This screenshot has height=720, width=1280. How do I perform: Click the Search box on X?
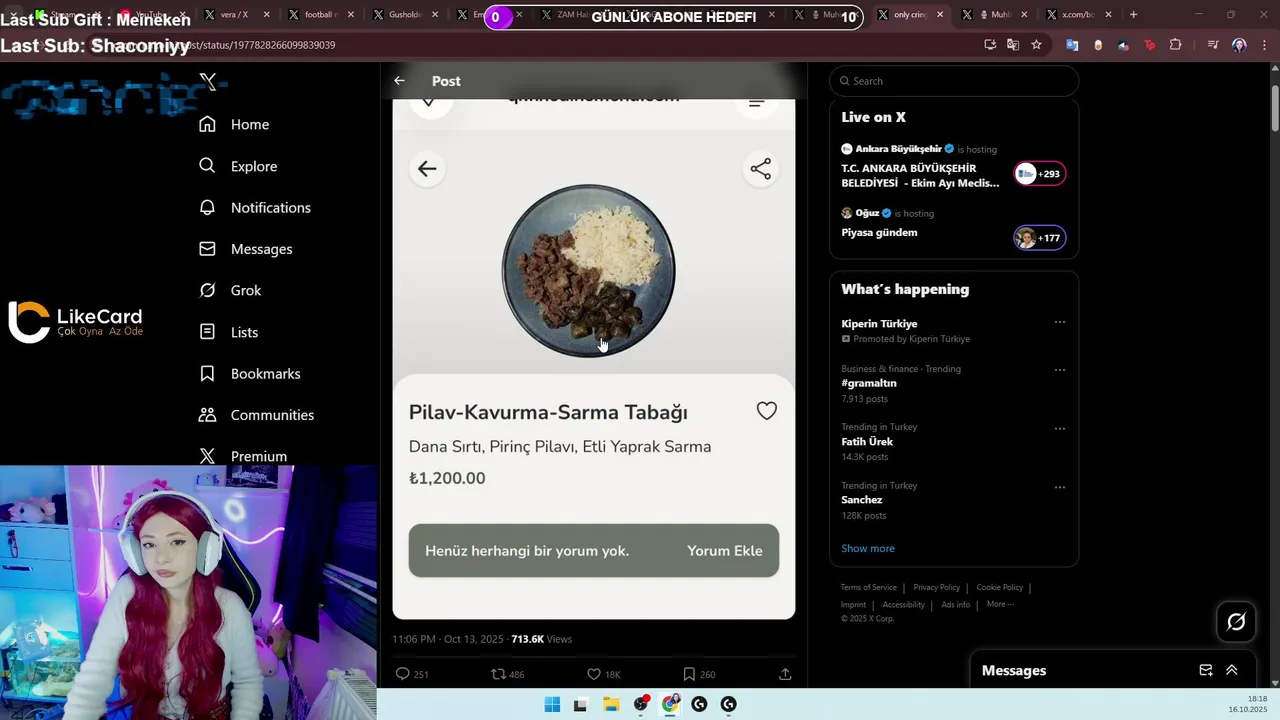tap(954, 81)
